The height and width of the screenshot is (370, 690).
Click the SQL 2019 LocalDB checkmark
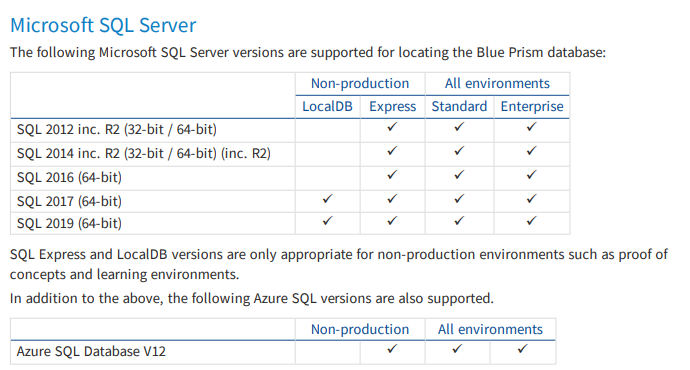point(327,221)
